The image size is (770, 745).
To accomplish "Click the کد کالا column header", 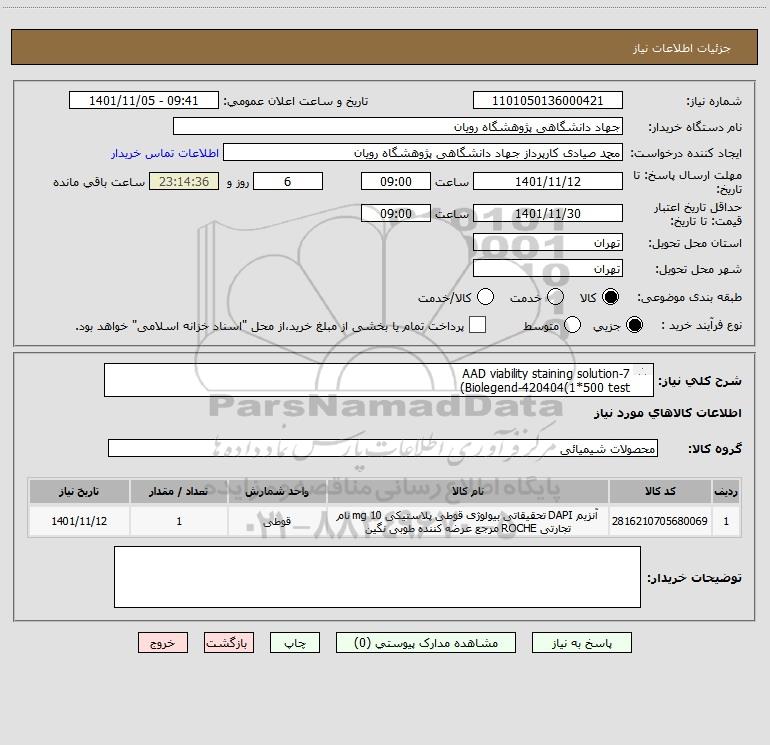I will click(660, 492).
